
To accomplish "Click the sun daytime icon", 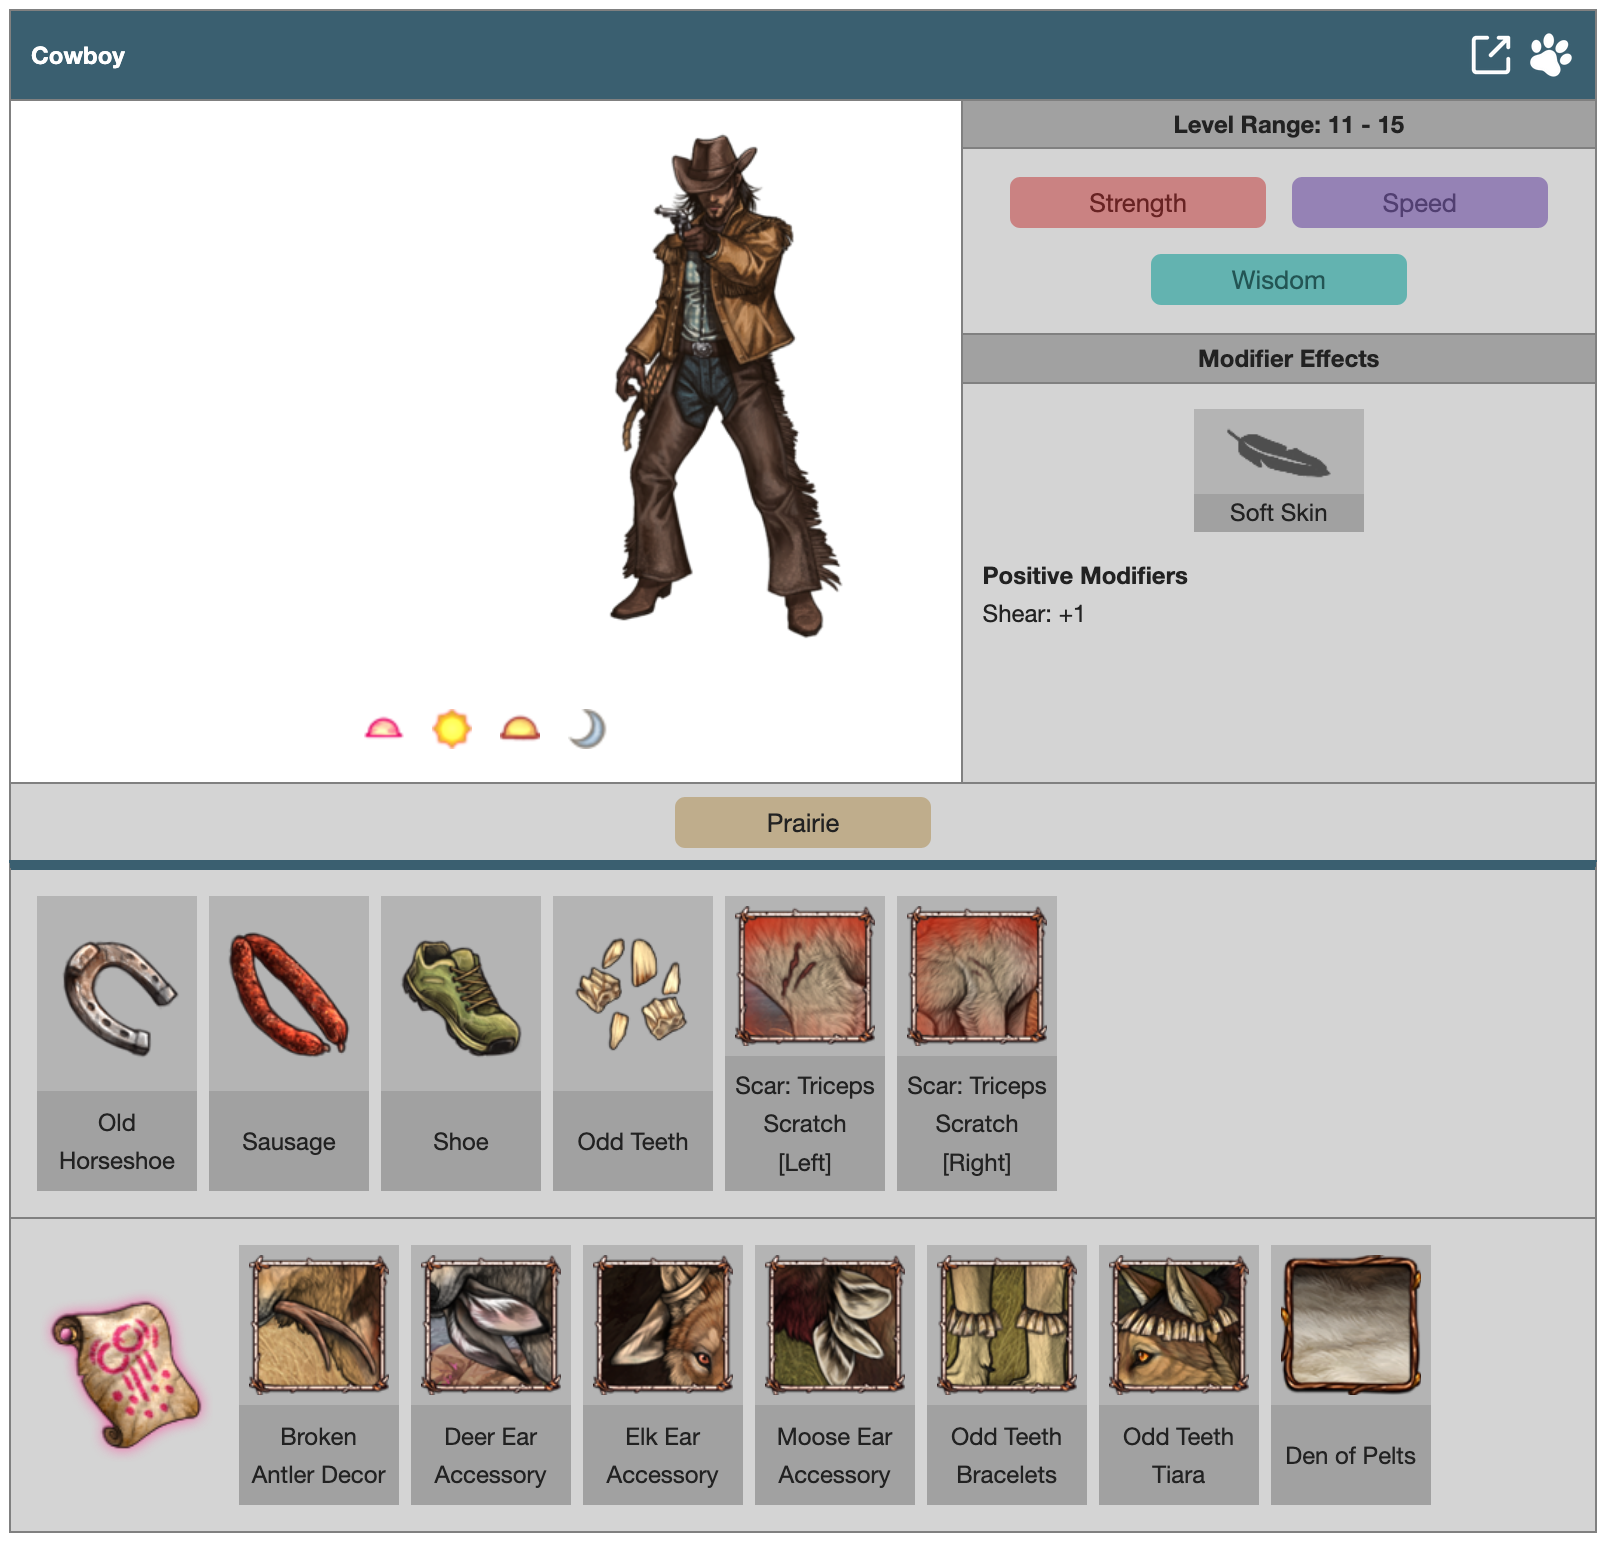I will point(451,728).
